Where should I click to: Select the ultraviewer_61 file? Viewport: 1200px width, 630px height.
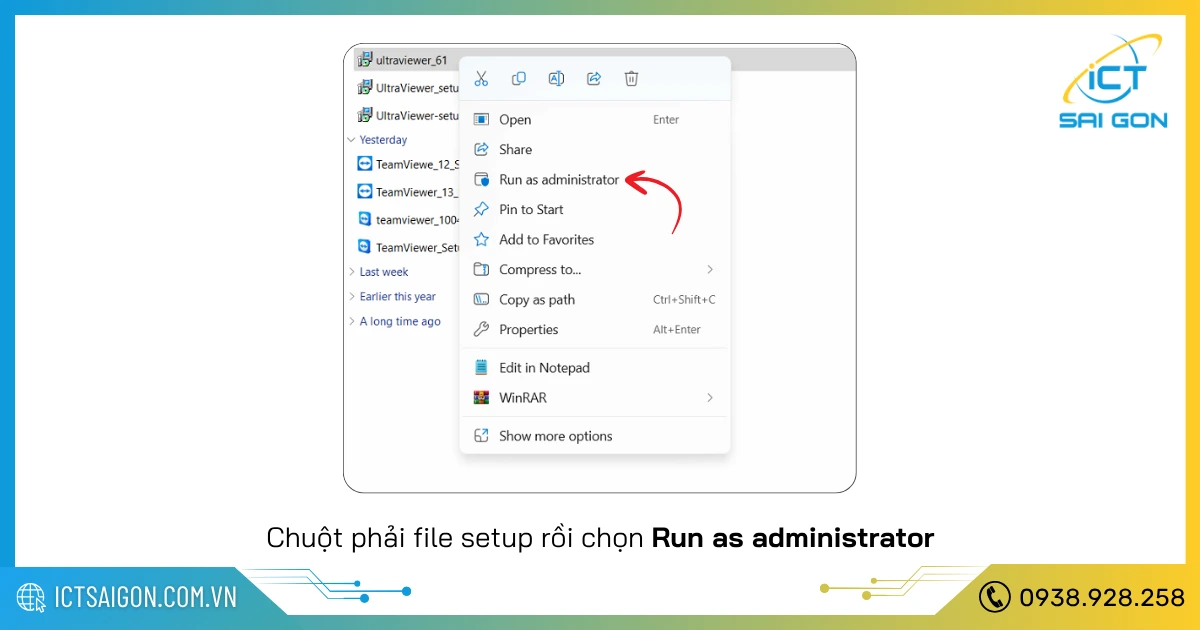pos(403,60)
